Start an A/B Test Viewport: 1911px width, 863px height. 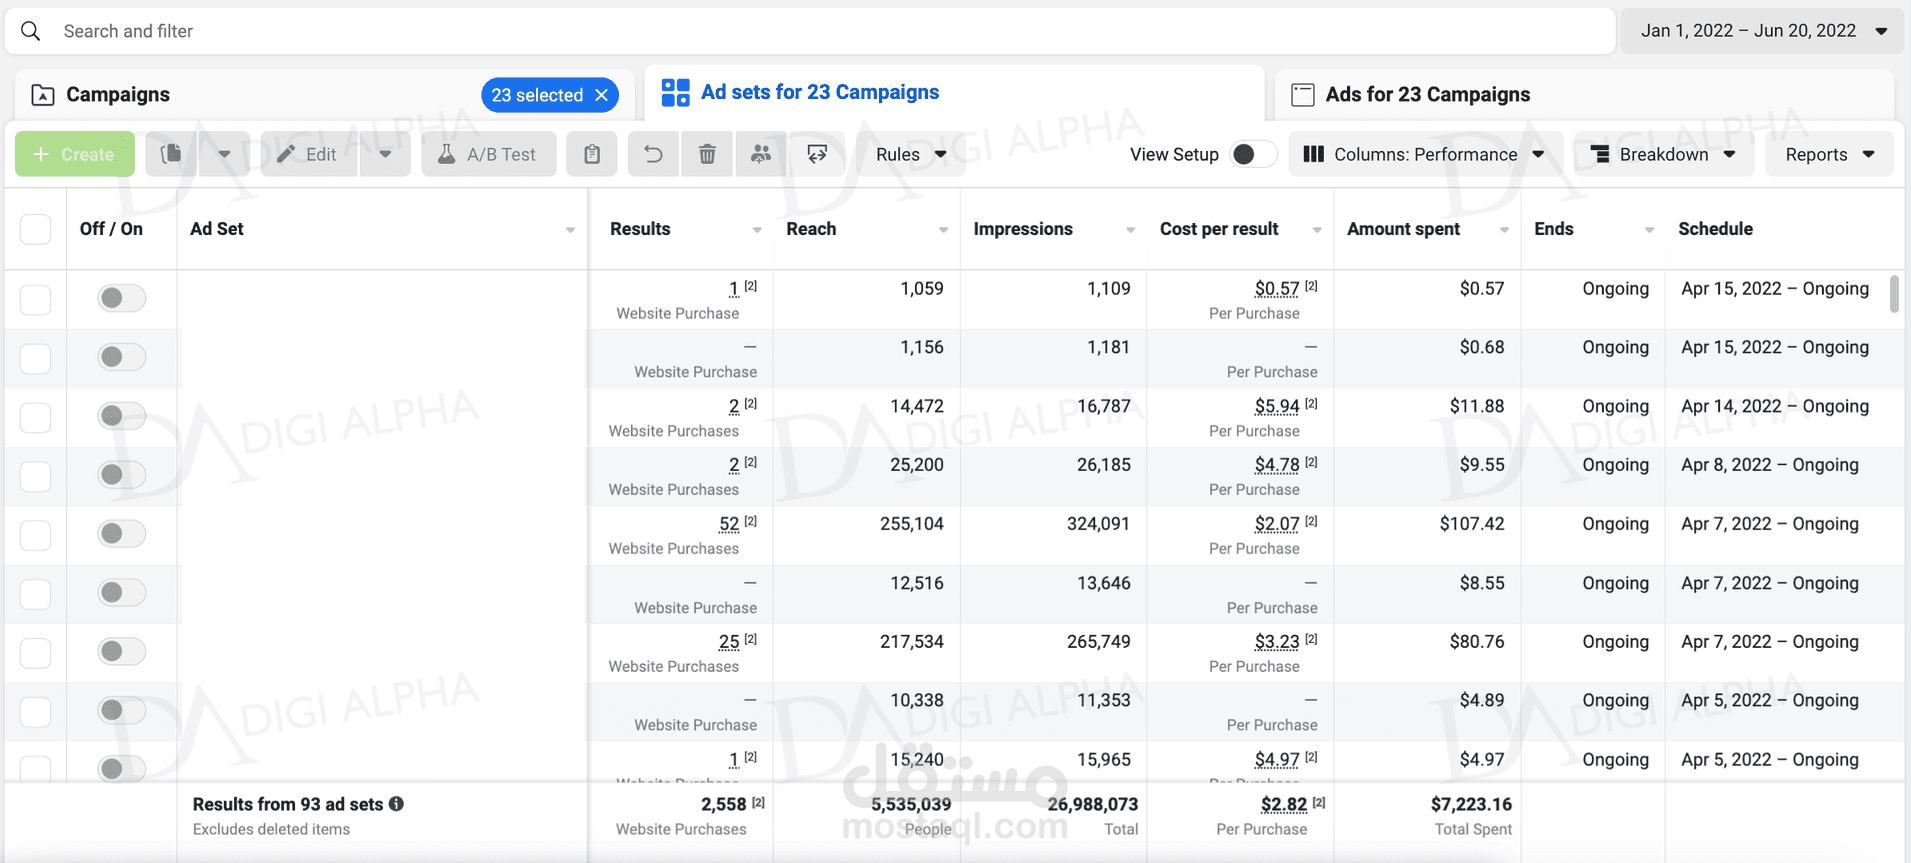489,154
